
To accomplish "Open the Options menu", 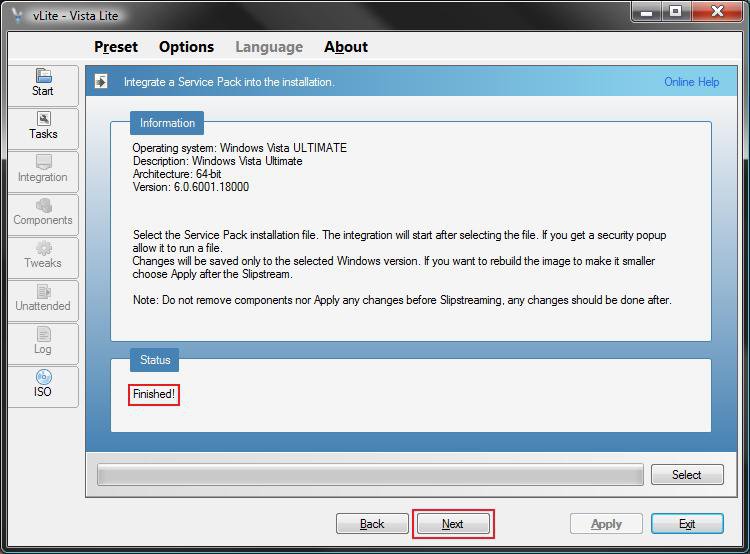I will click(x=187, y=47).
